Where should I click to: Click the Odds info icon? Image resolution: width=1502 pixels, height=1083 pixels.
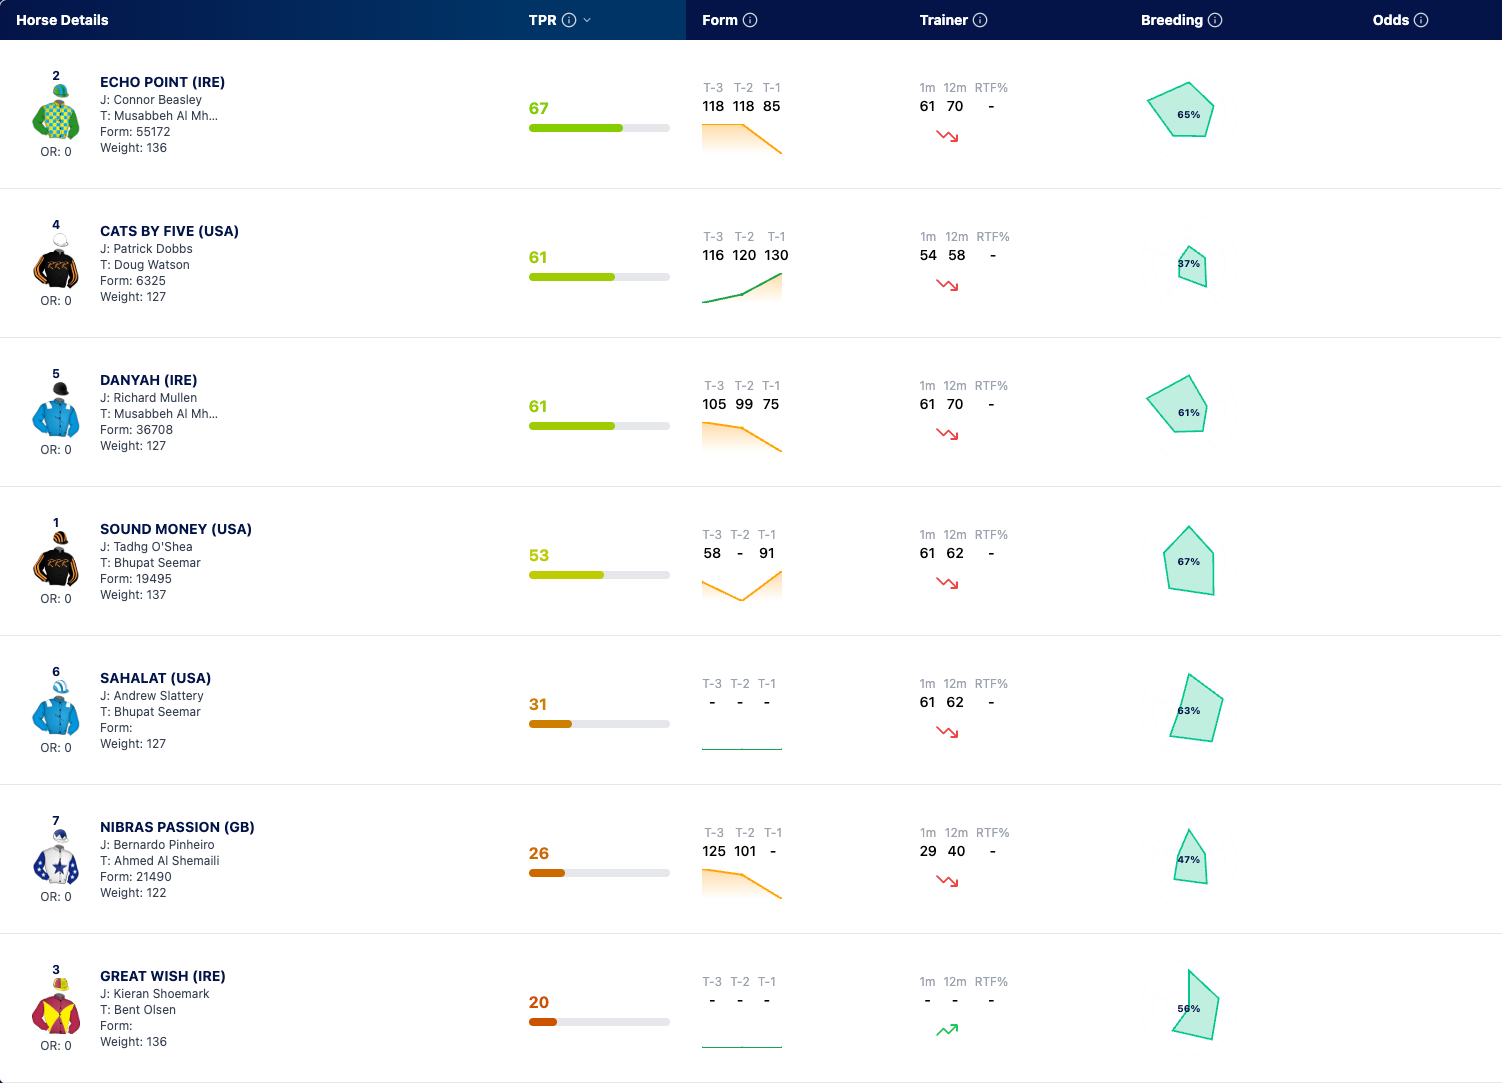pyautogui.click(x=1421, y=20)
